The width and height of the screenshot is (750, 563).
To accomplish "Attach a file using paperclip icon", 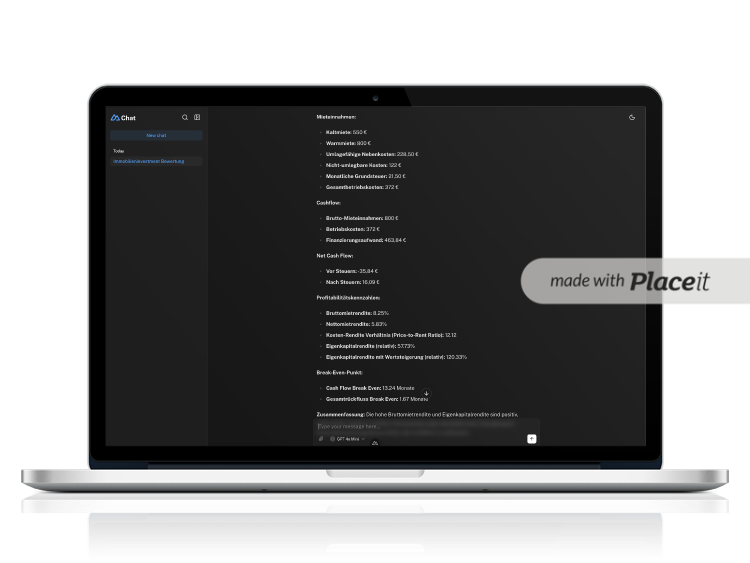I will [x=321, y=438].
